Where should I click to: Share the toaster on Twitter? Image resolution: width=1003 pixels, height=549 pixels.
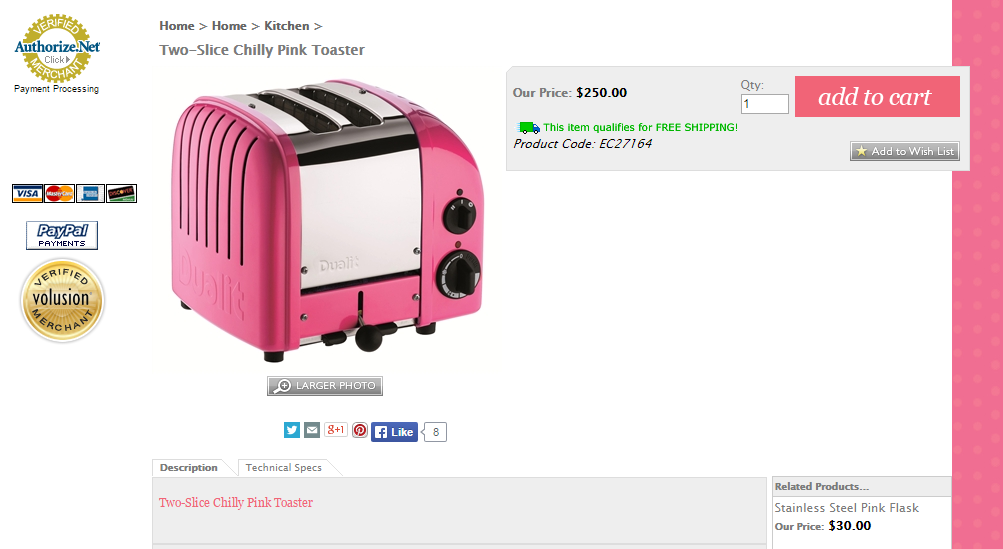[292, 430]
